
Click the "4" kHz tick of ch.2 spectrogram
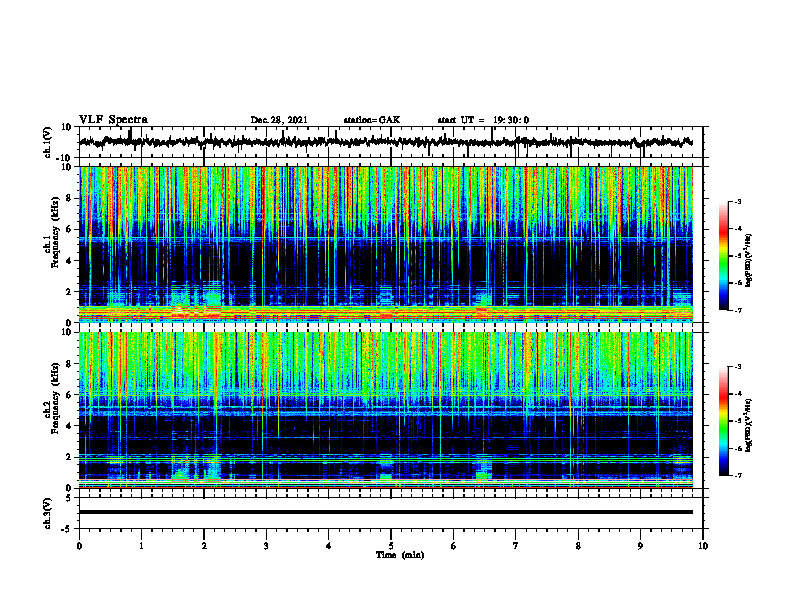click(x=70, y=426)
